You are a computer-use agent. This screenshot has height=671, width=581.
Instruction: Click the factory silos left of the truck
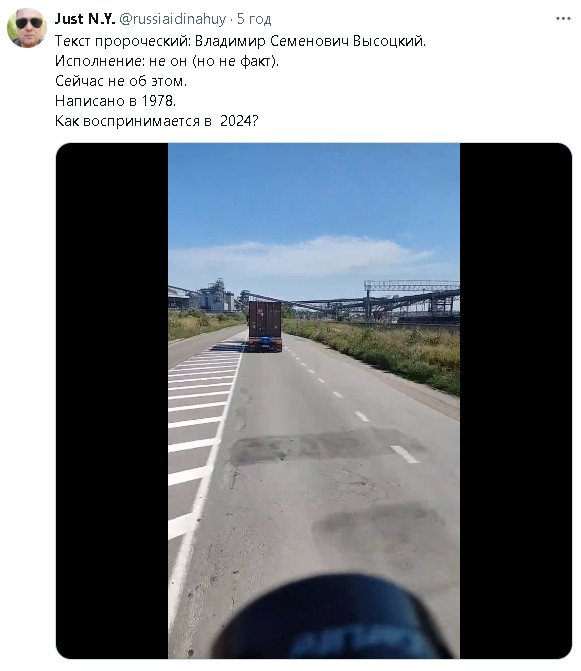click(214, 295)
